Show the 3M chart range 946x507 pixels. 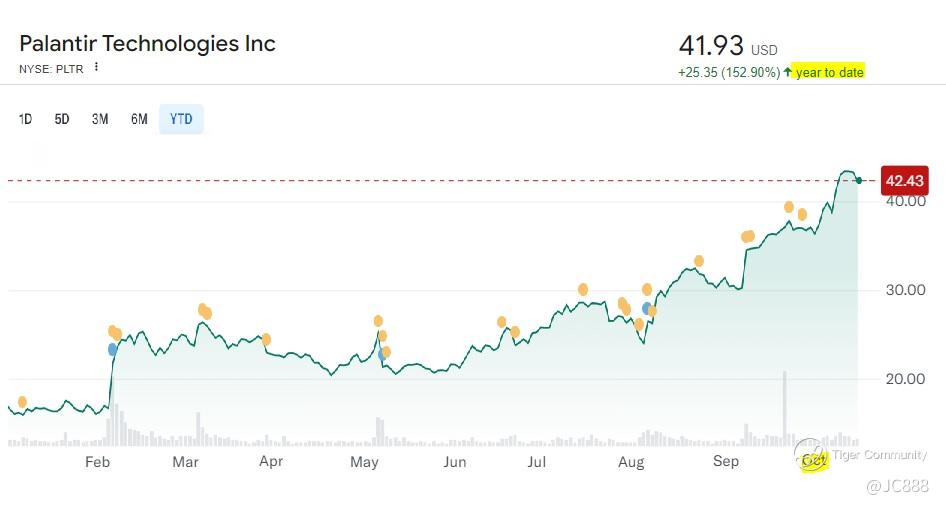click(x=100, y=119)
